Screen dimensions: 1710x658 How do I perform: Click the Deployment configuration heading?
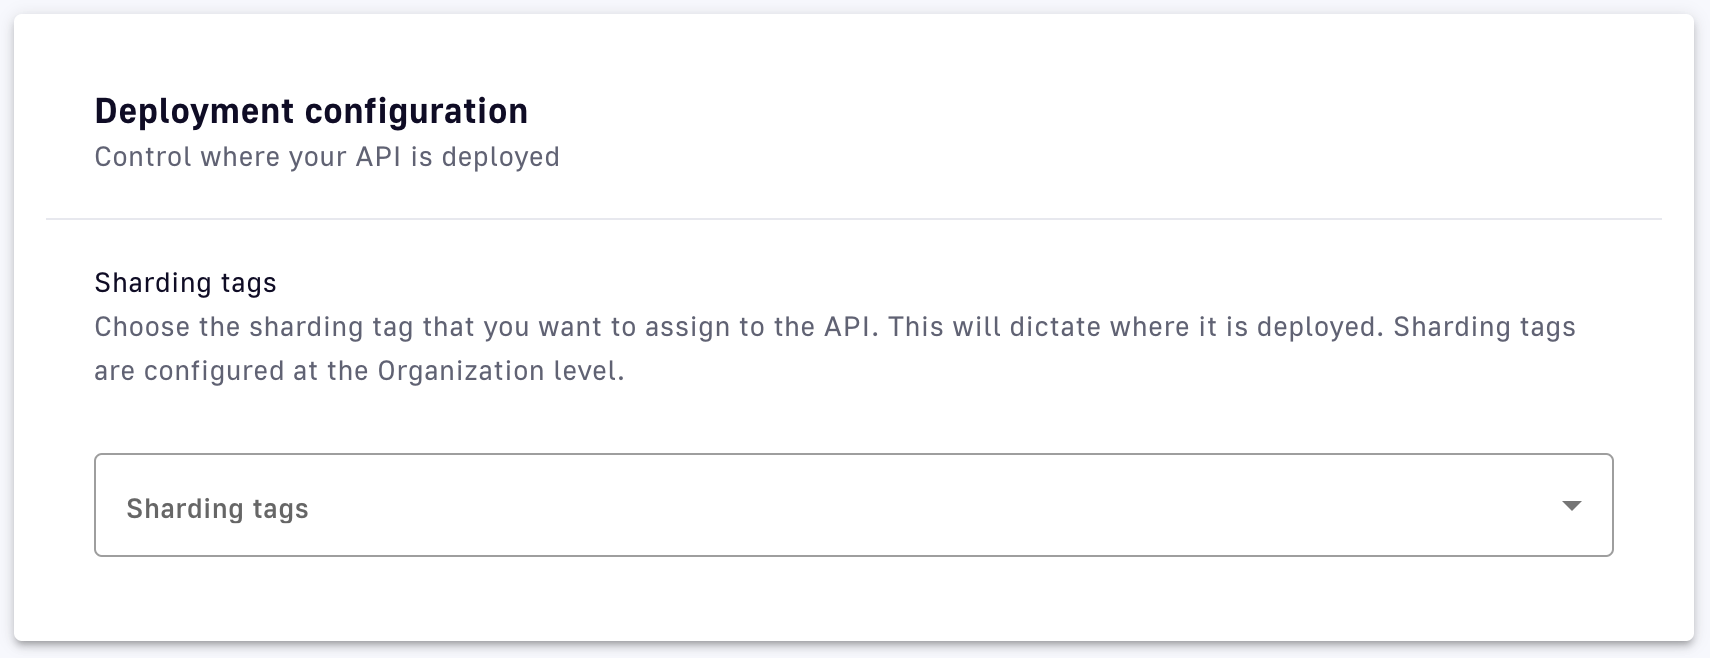(x=311, y=111)
